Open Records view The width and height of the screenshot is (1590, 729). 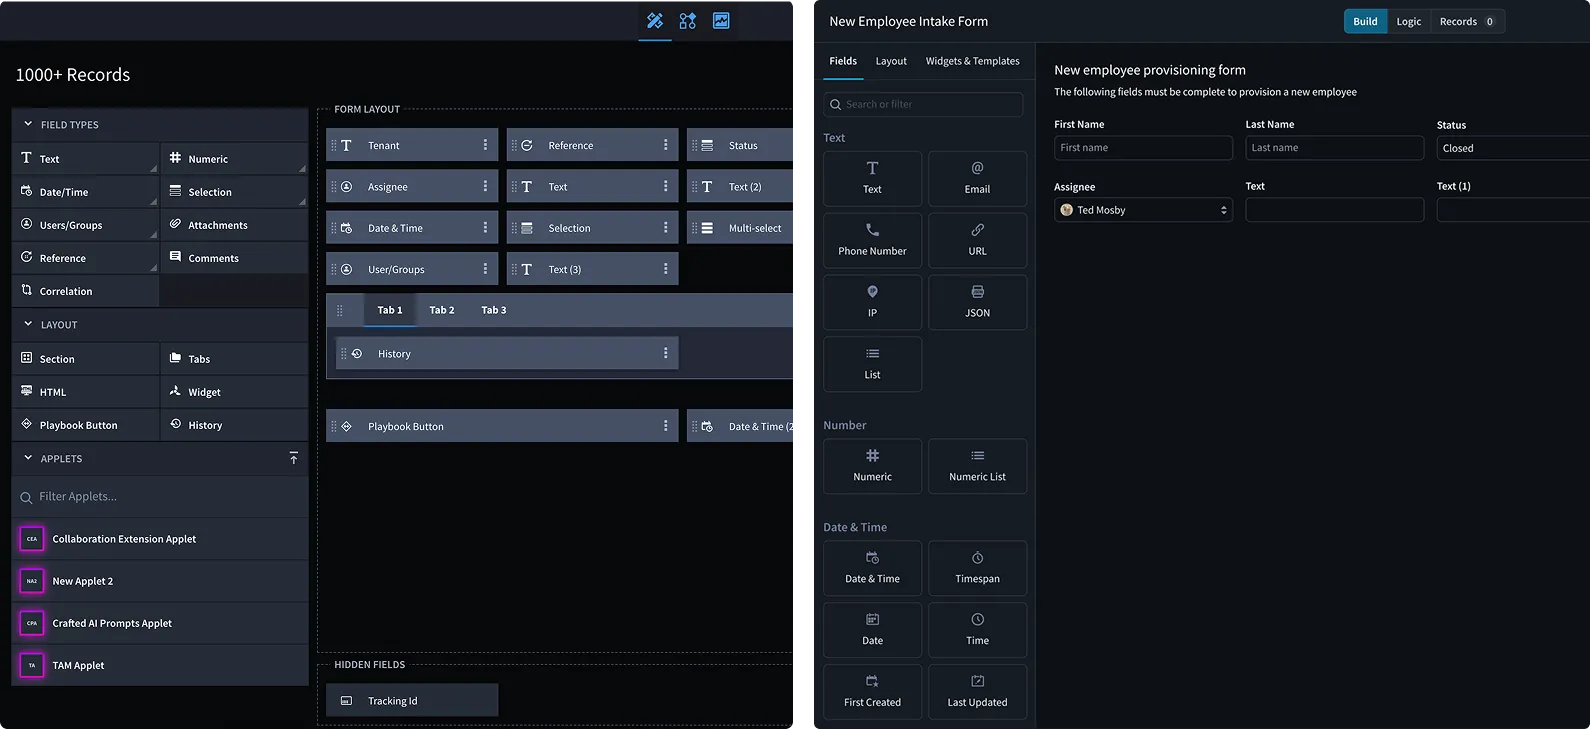(x=1467, y=21)
